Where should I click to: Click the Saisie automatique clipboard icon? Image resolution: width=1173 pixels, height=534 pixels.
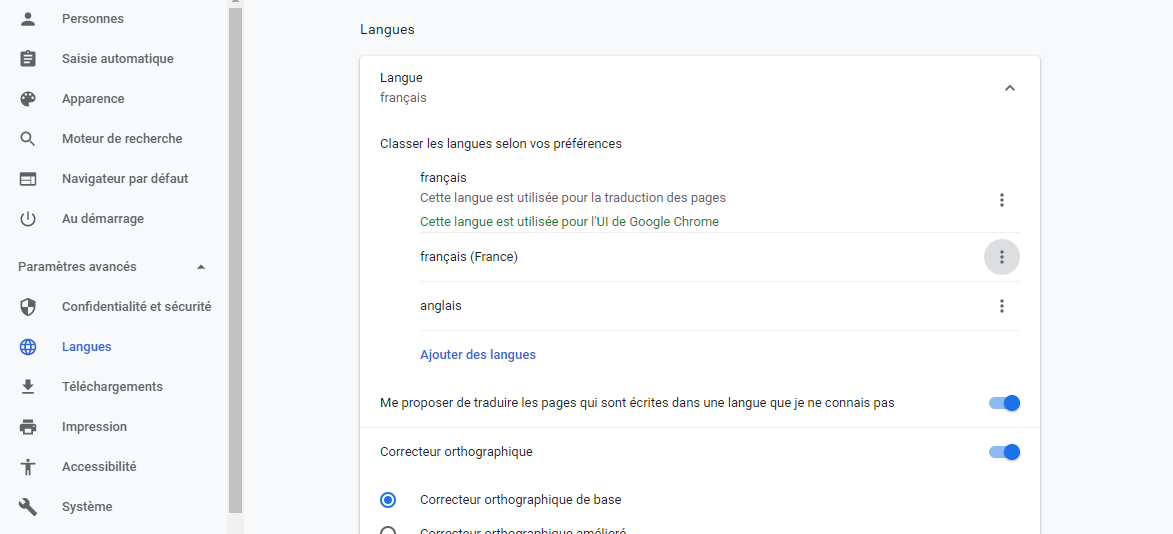28,58
